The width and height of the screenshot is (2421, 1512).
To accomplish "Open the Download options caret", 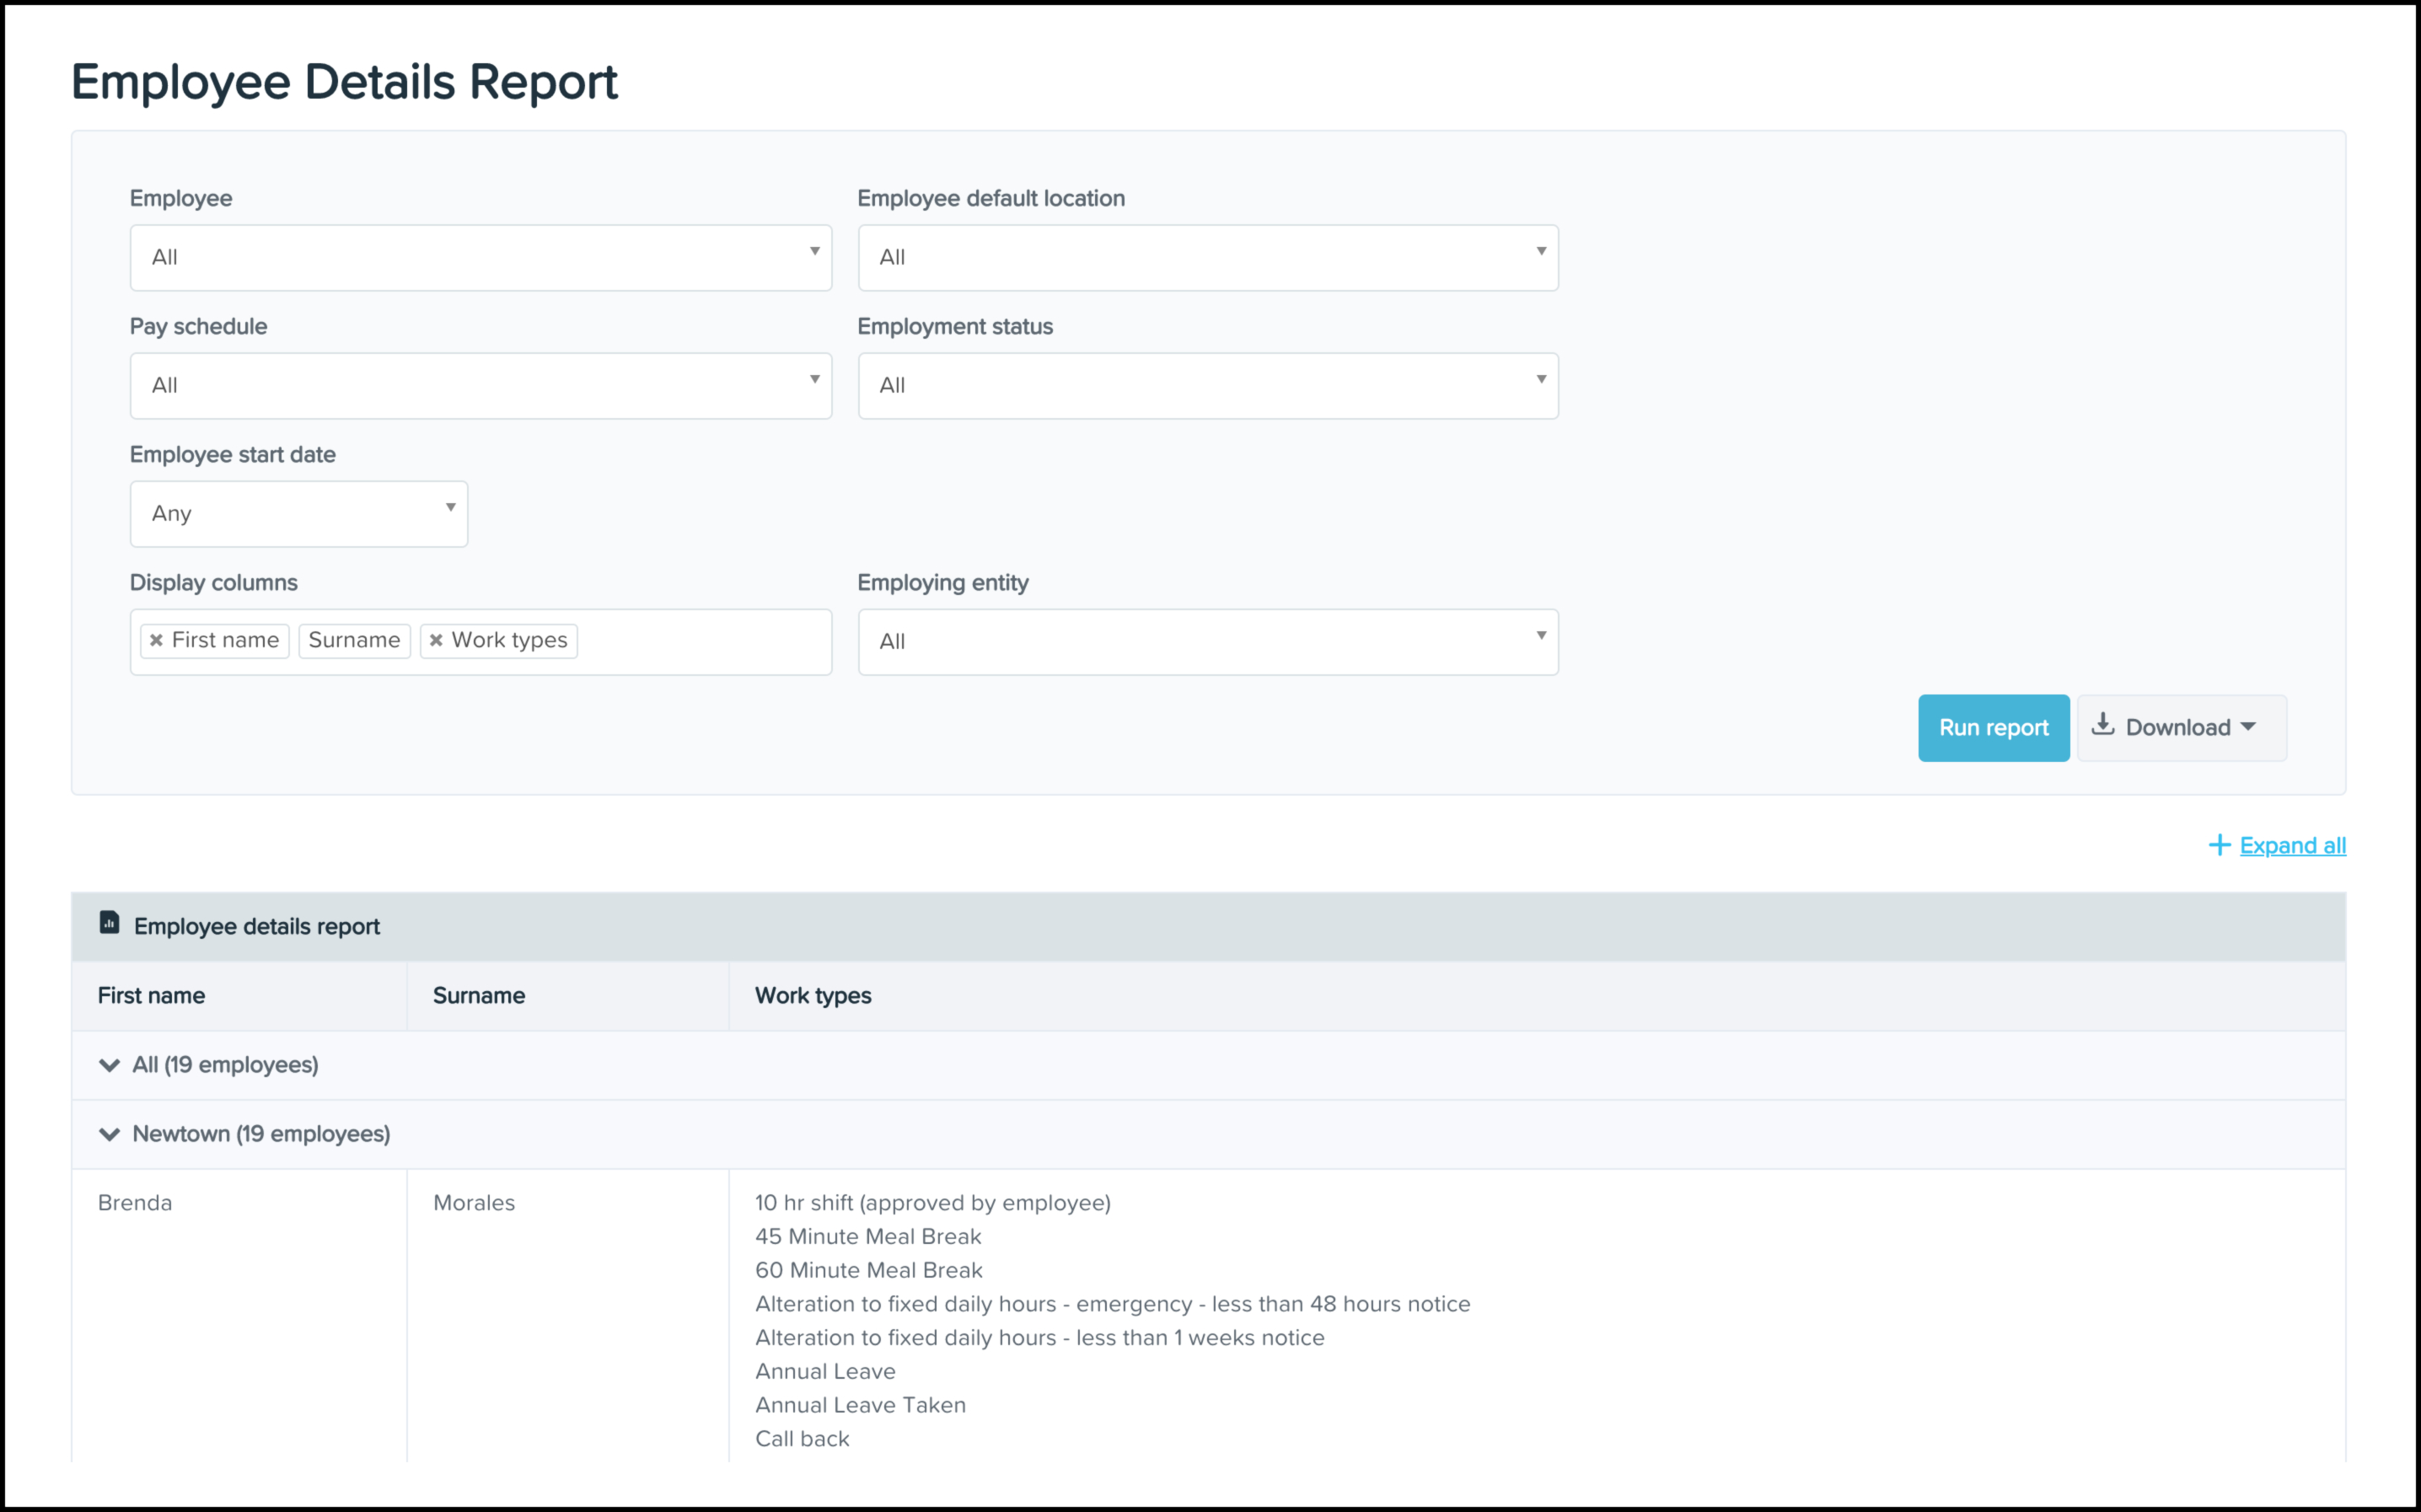I will click(x=2248, y=727).
